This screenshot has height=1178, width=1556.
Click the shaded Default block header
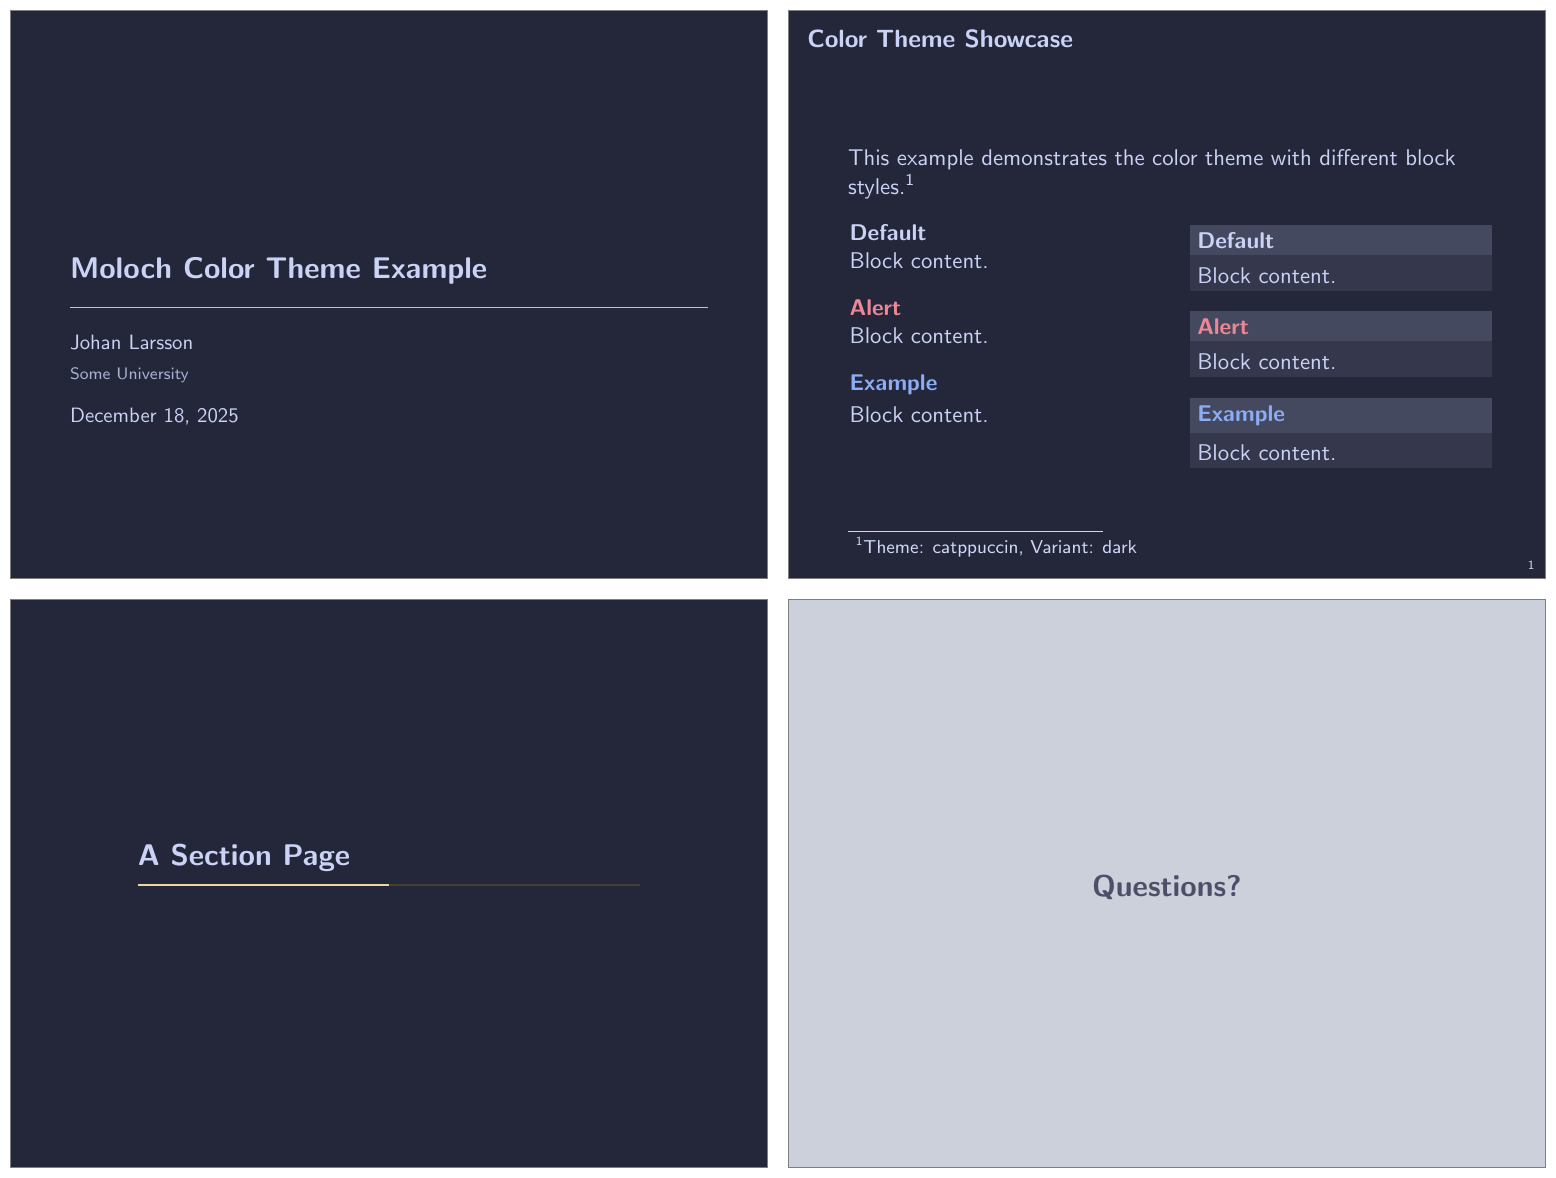point(1339,240)
